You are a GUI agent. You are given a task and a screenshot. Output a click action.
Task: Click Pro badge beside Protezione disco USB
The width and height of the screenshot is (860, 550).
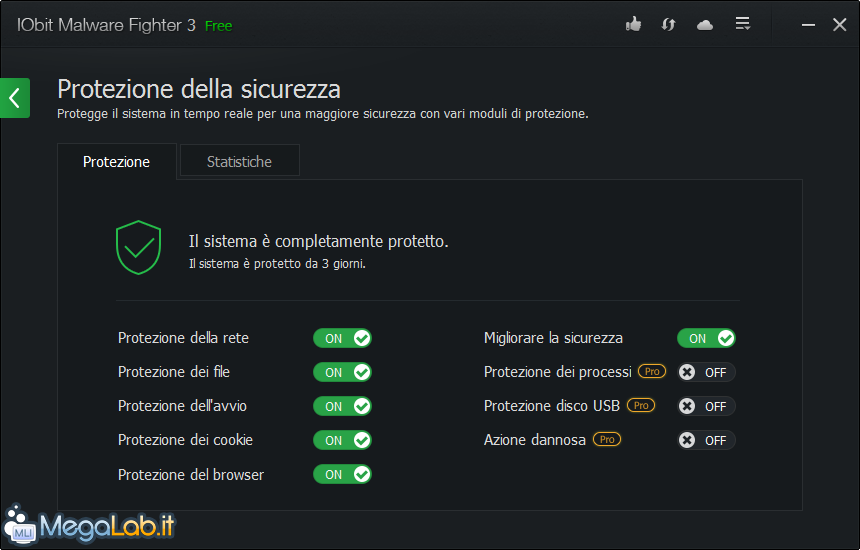(x=641, y=405)
